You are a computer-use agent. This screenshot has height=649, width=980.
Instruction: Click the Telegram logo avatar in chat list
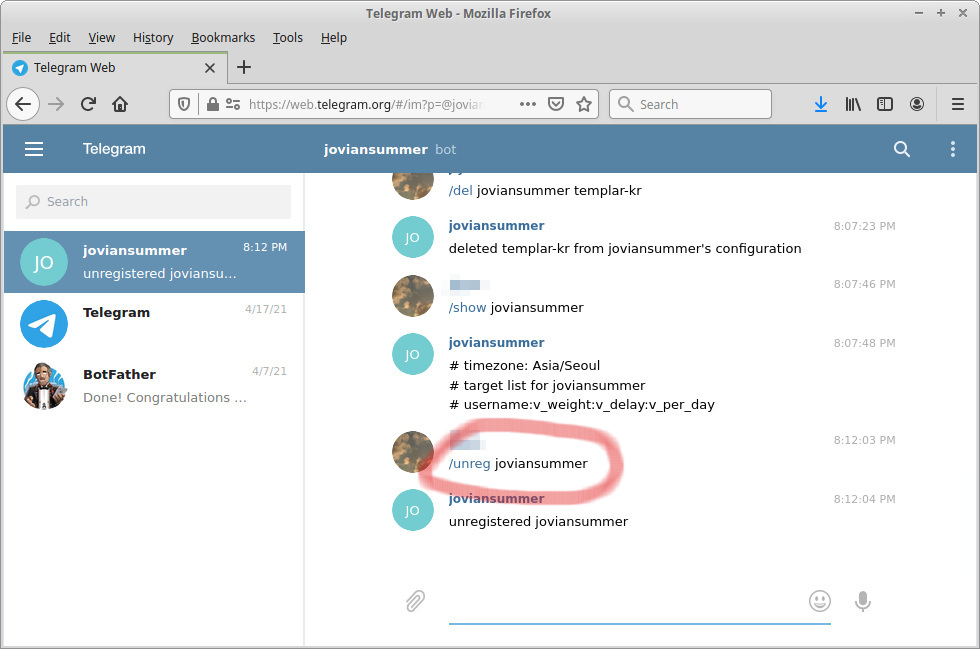tap(44, 324)
